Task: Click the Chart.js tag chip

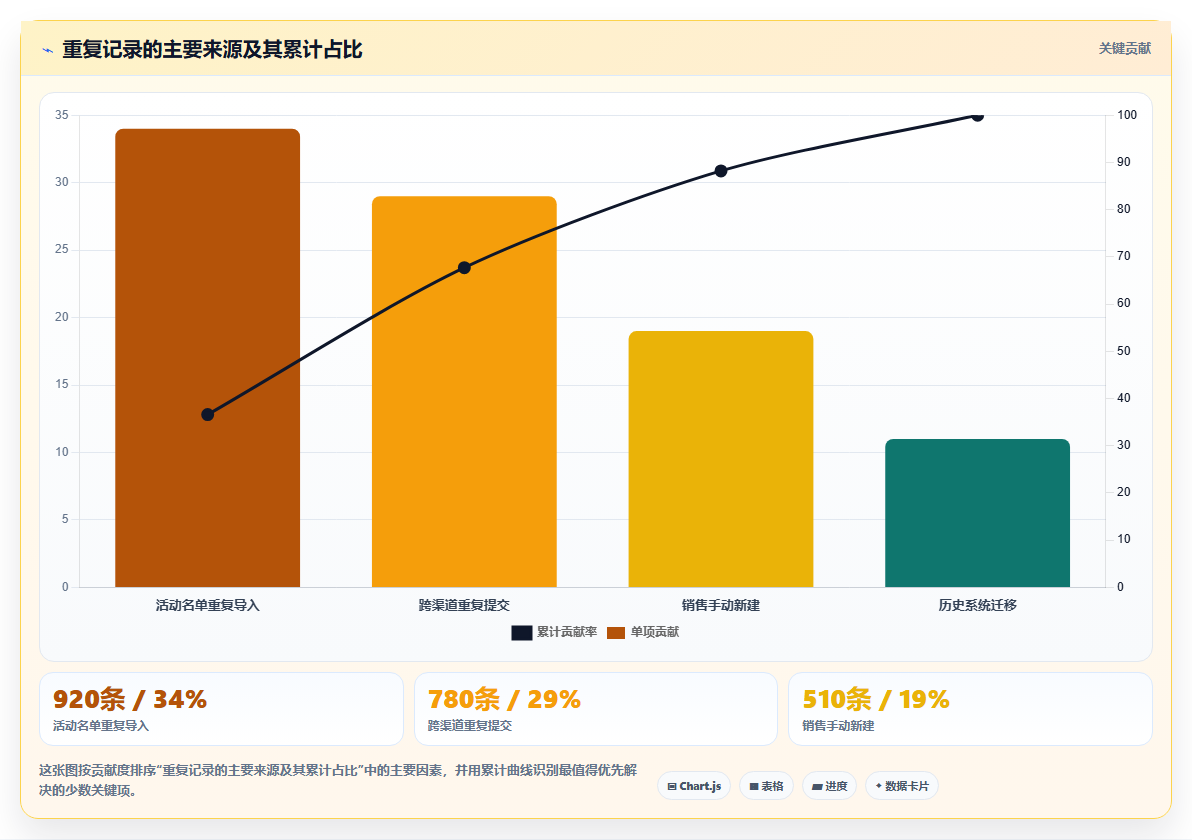Action: coord(694,786)
